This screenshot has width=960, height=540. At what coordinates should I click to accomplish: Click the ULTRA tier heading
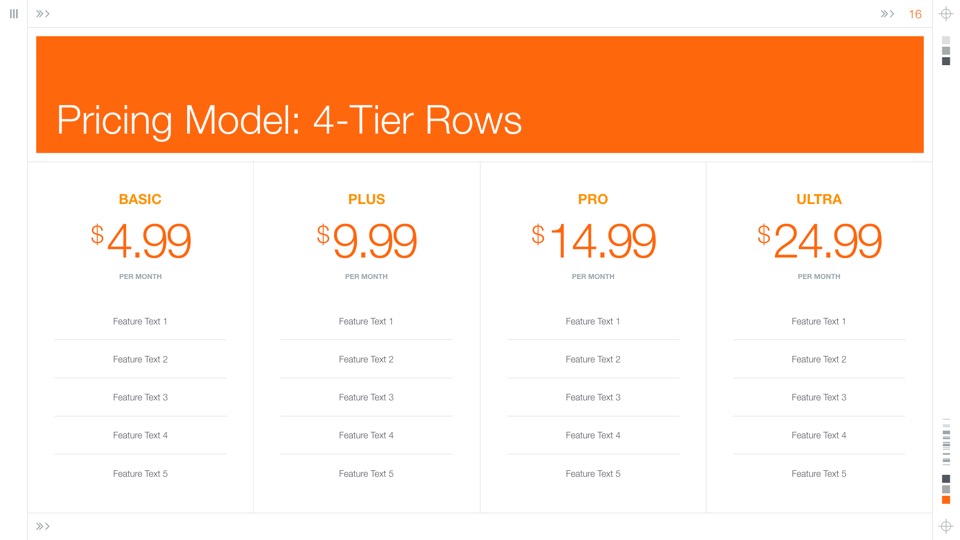coord(819,199)
